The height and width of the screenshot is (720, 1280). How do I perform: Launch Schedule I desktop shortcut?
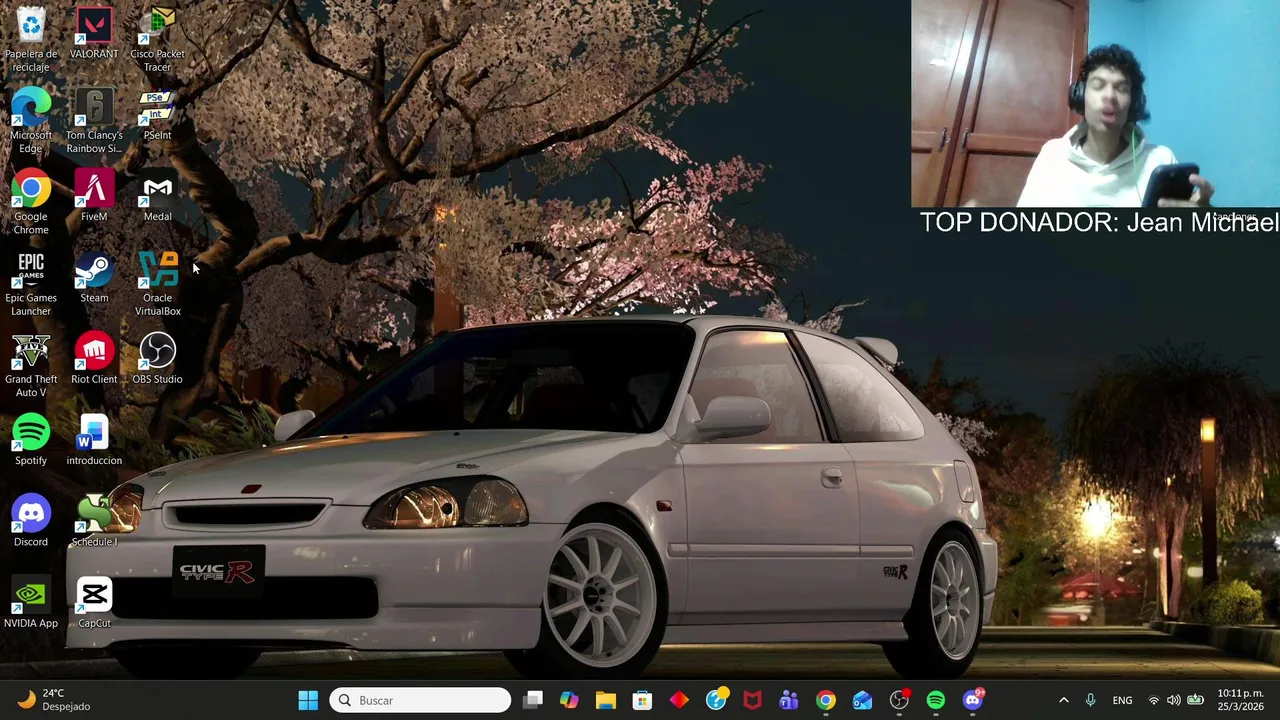click(x=94, y=521)
